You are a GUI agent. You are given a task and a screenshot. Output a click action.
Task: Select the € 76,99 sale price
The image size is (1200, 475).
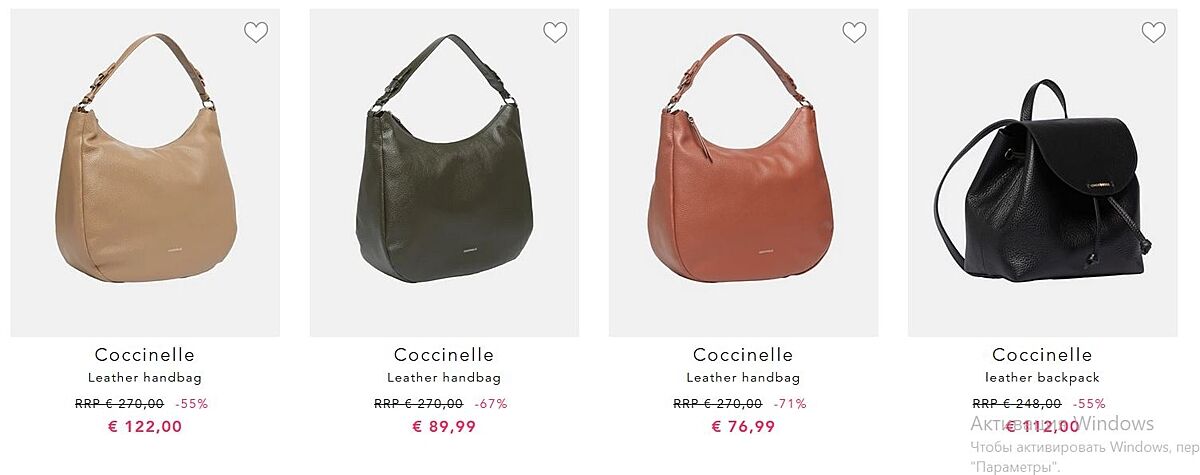[743, 427]
